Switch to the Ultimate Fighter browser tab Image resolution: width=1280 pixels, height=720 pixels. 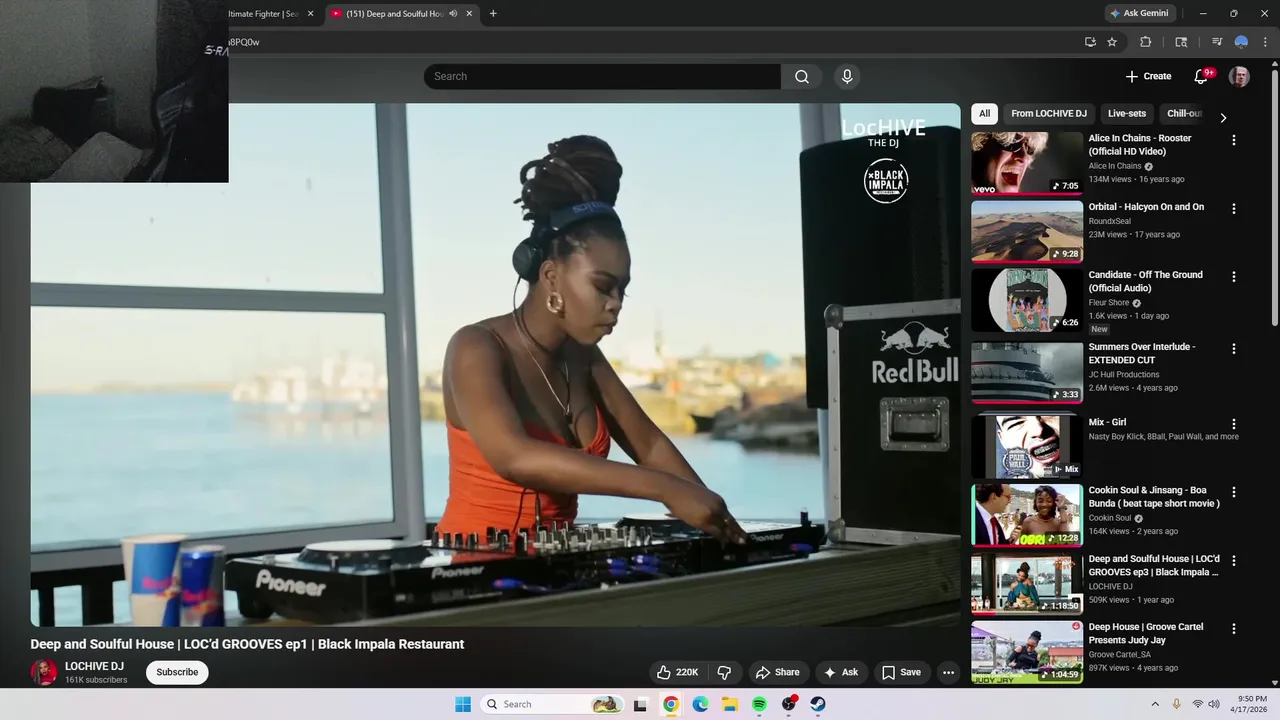click(x=263, y=14)
